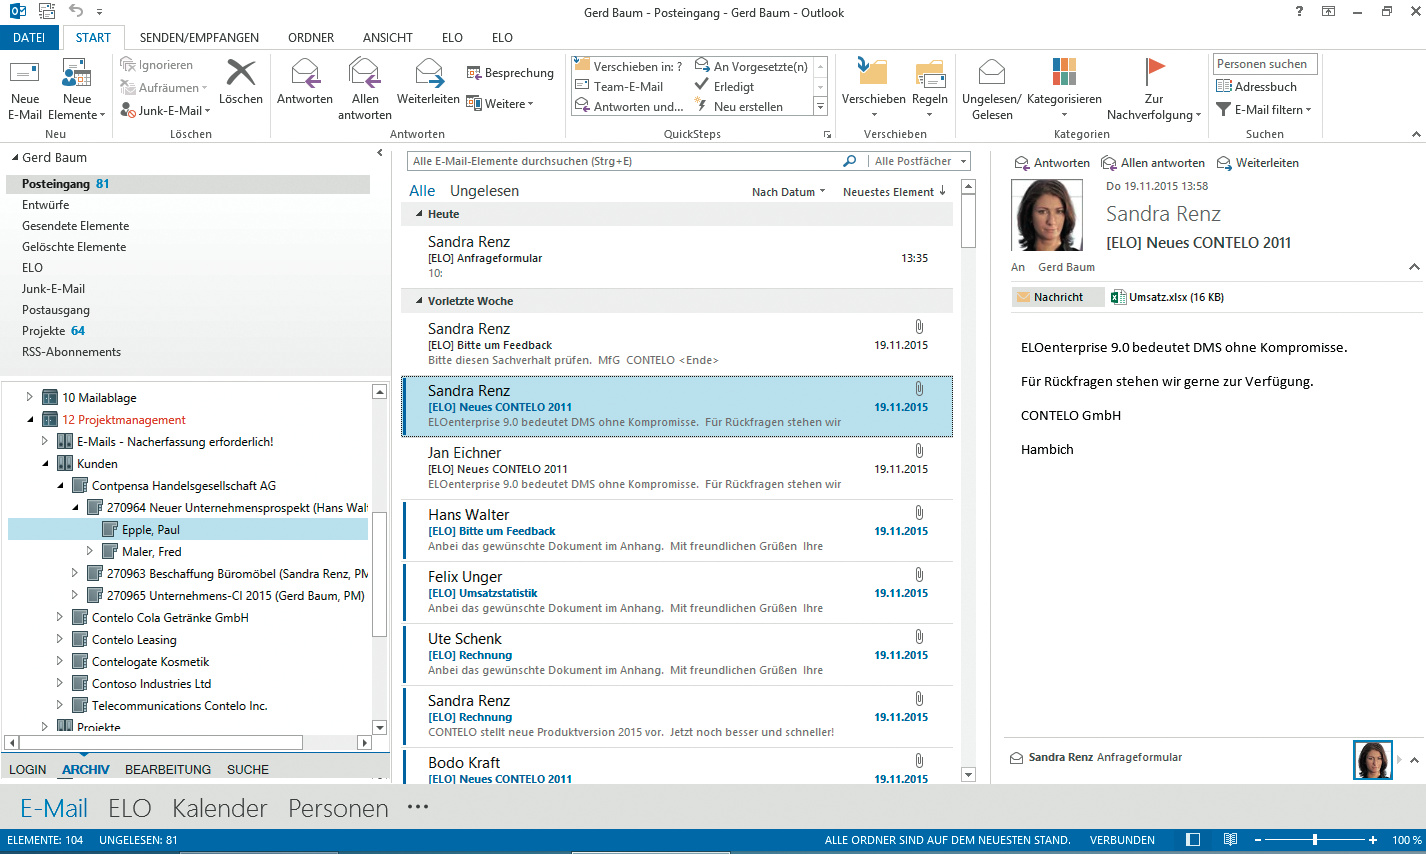Switch to the SENDEN/EMPFANGEN ribbon tab

click(x=199, y=38)
